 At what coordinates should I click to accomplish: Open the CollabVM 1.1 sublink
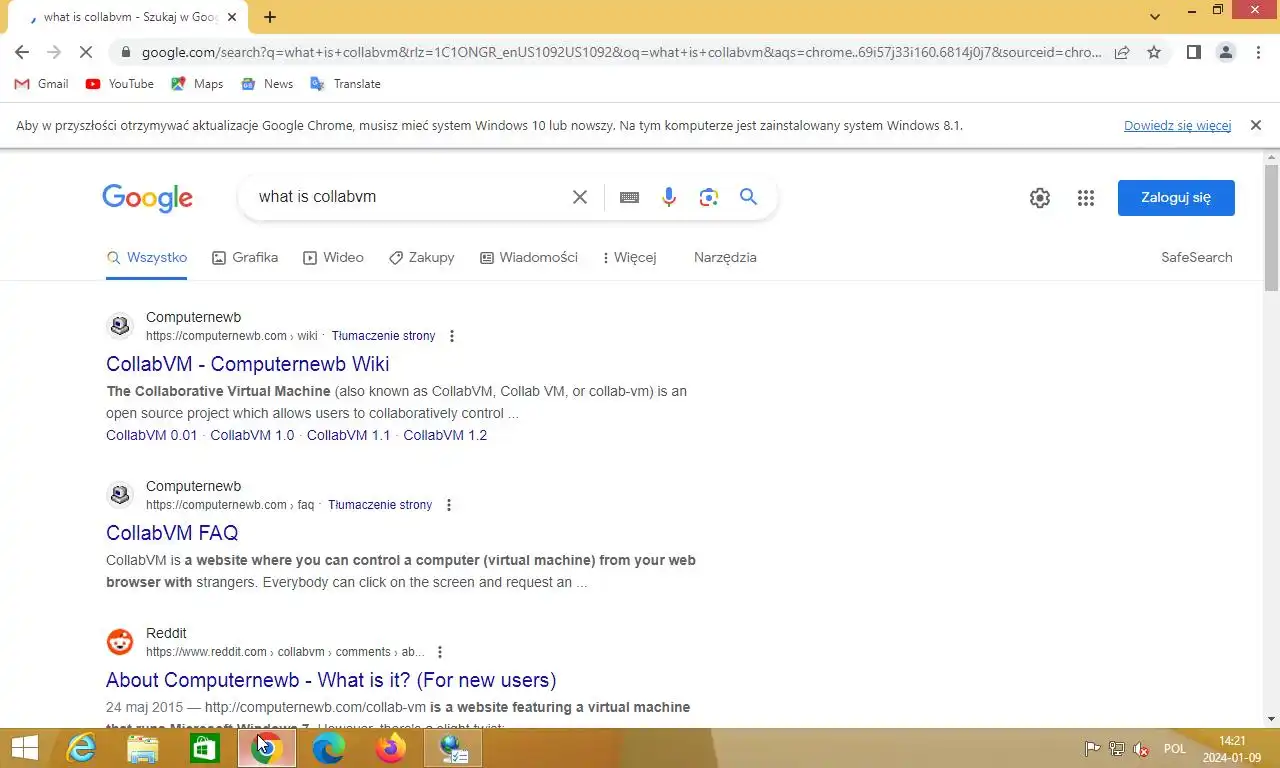click(349, 435)
